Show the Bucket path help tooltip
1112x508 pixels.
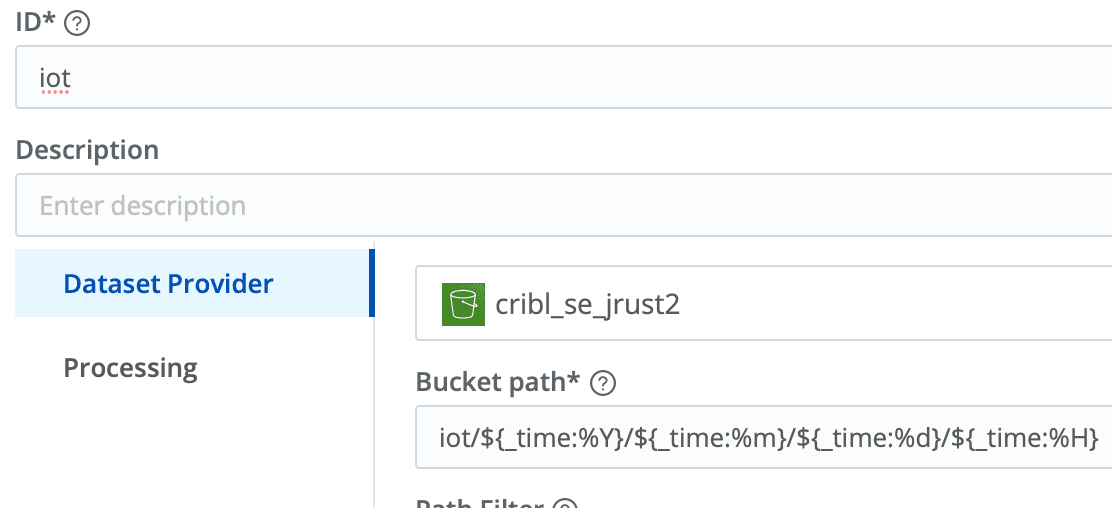603,383
